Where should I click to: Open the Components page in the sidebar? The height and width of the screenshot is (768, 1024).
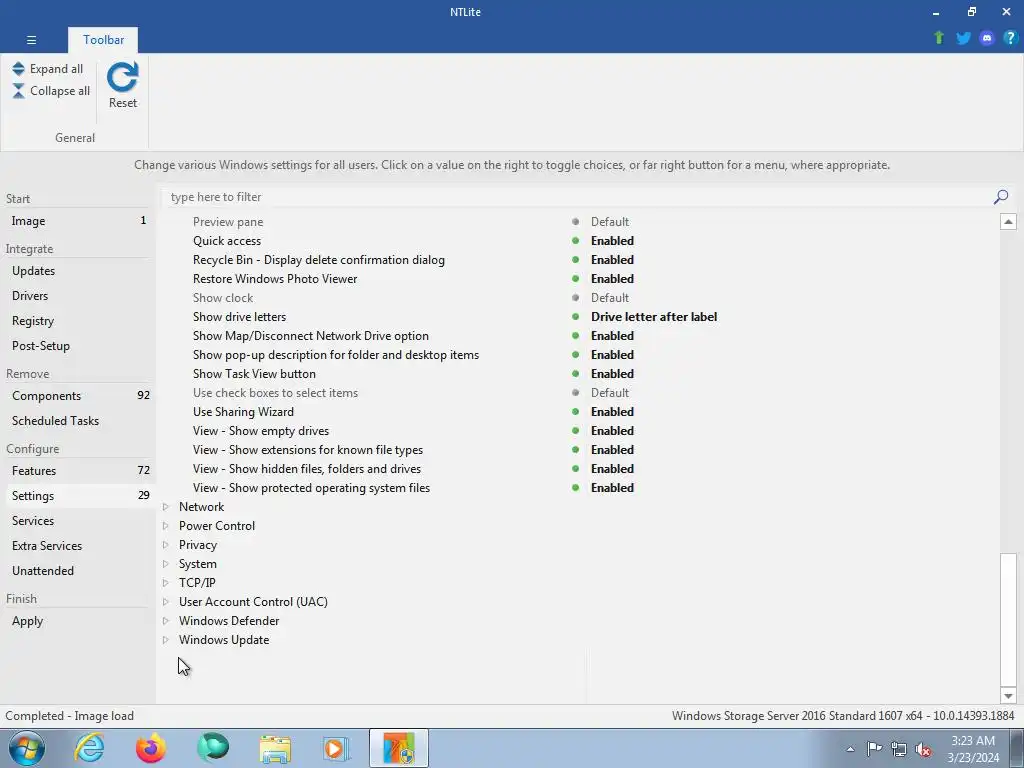tap(78, 396)
